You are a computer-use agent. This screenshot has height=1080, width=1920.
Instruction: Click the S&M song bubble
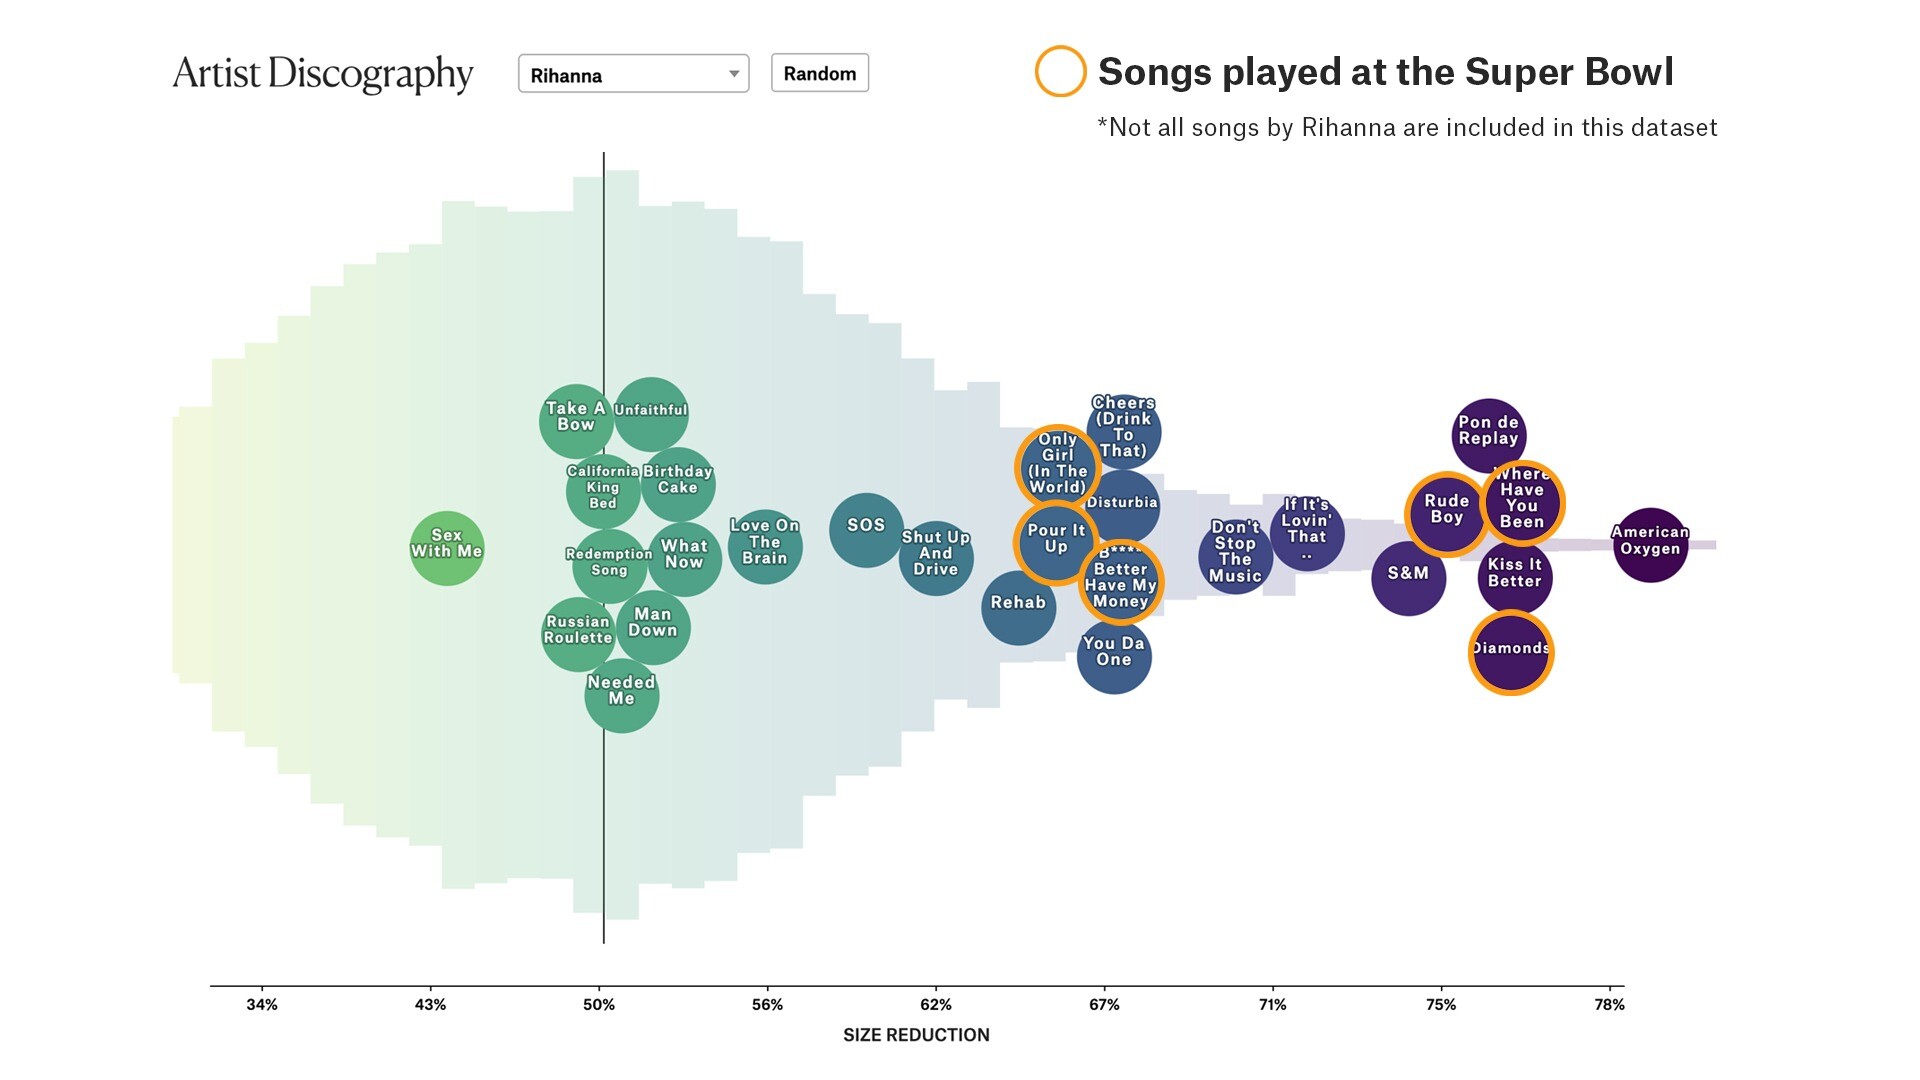[x=1407, y=578]
